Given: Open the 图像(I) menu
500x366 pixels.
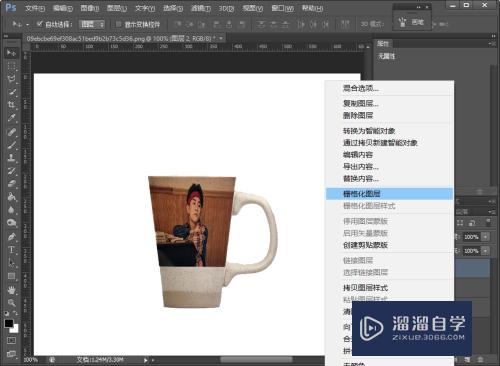Looking at the screenshot, I should (x=90, y=8).
